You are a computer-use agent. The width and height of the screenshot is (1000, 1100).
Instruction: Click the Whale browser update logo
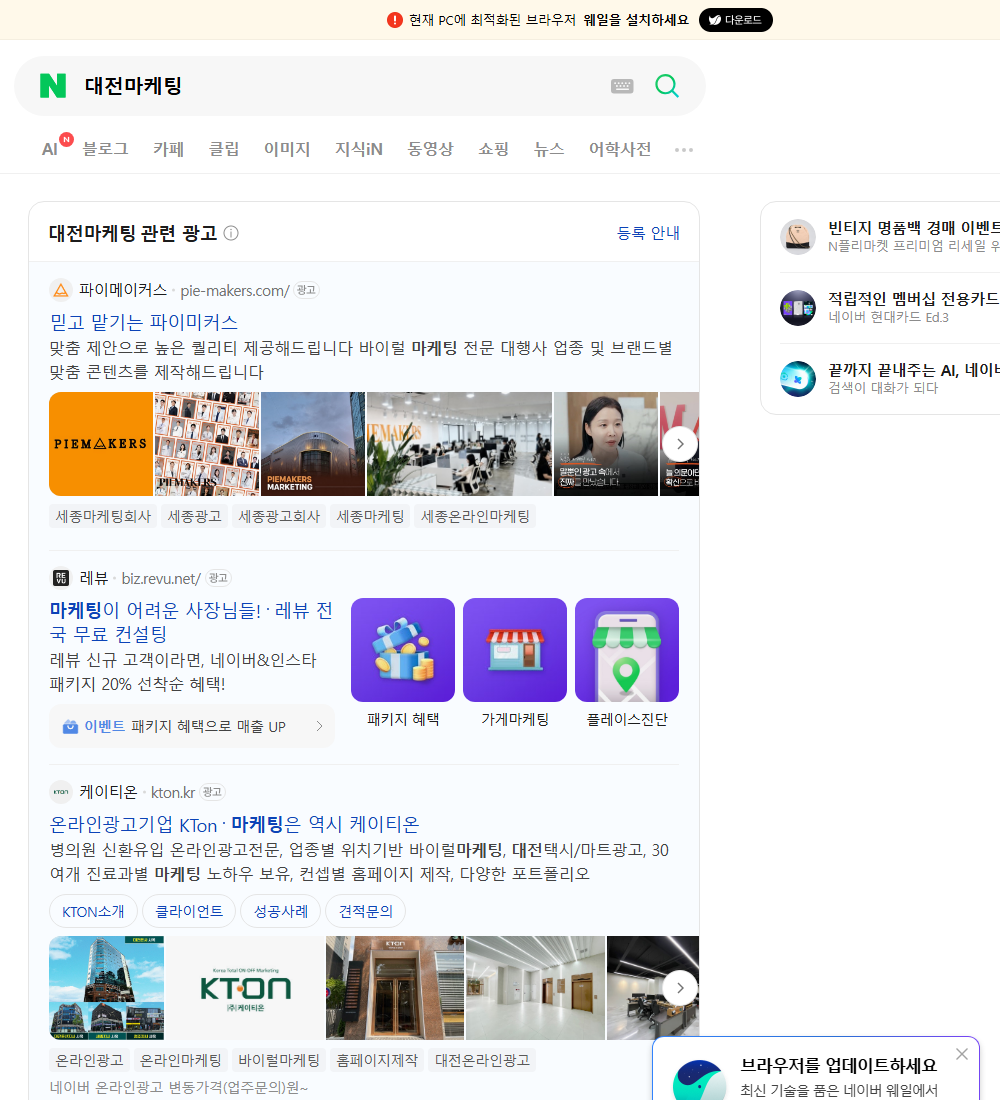[x=699, y=1080]
